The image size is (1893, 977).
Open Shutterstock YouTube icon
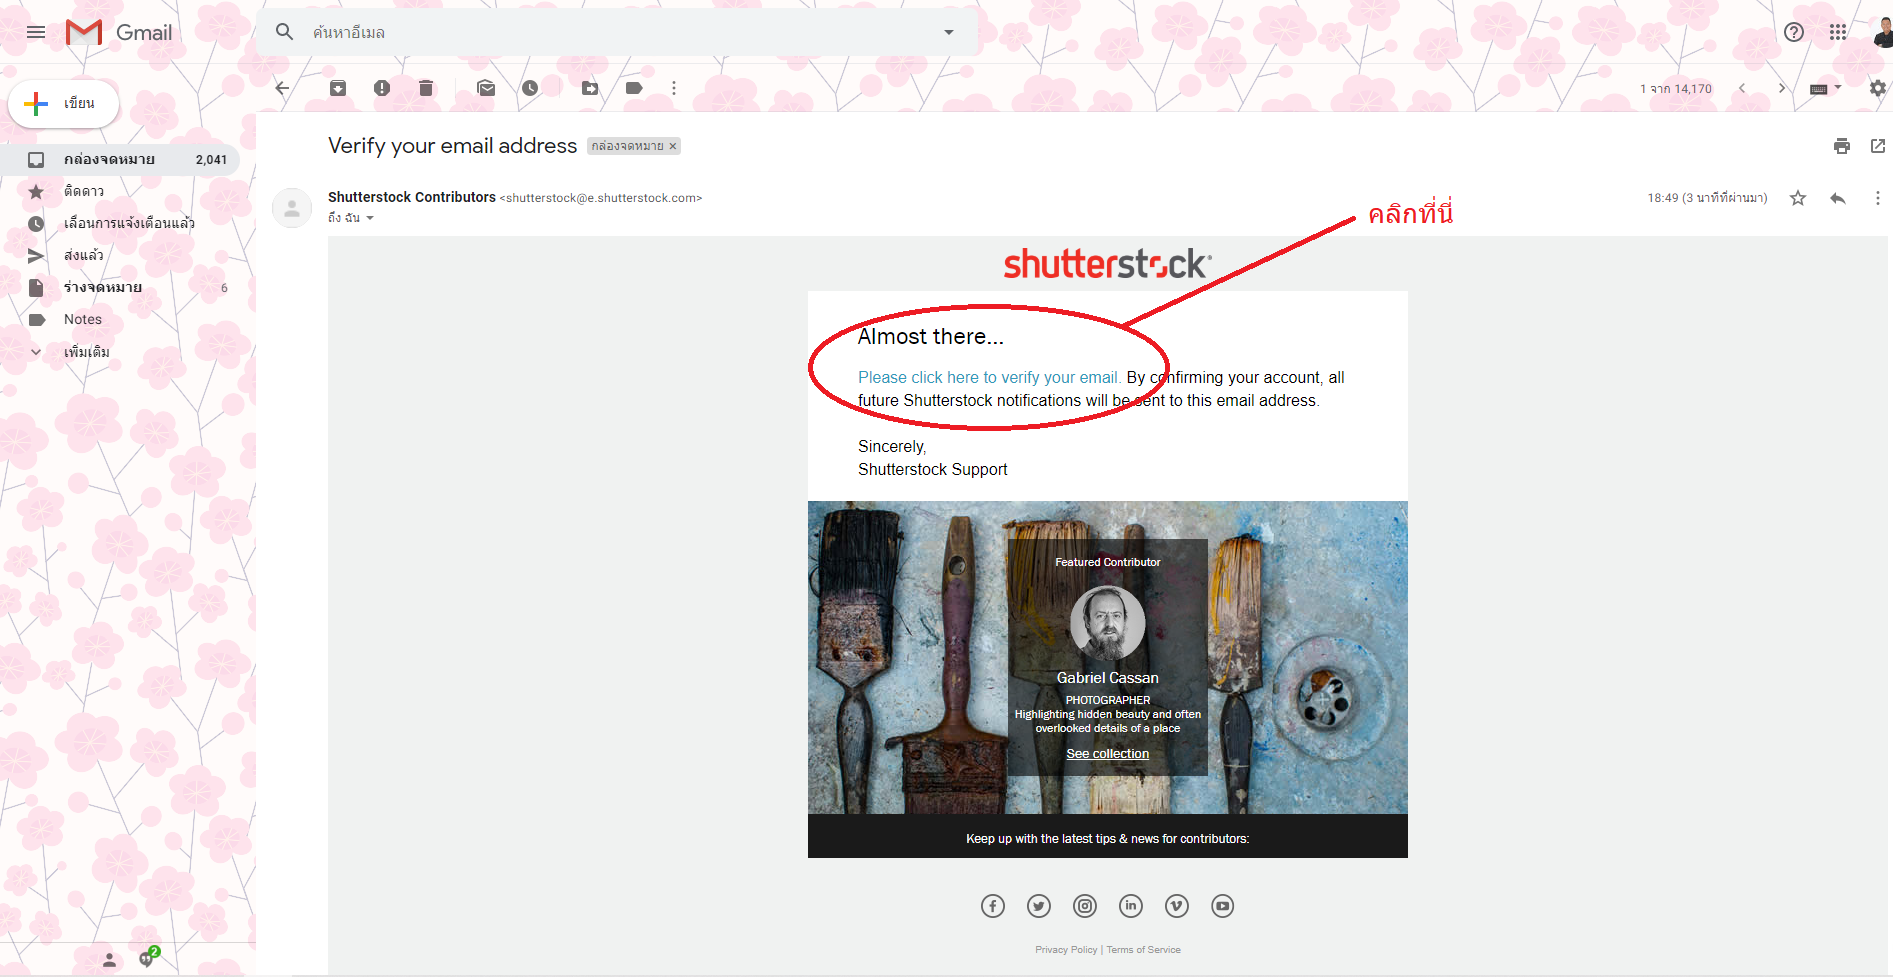[1223, 906]
